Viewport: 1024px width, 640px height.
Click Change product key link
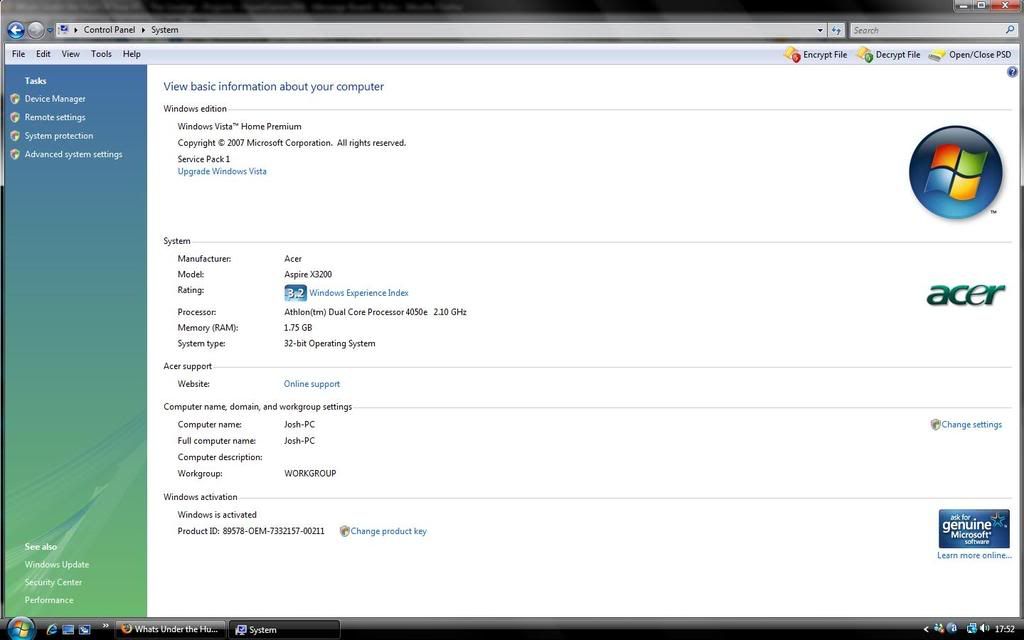pos(389,531)
